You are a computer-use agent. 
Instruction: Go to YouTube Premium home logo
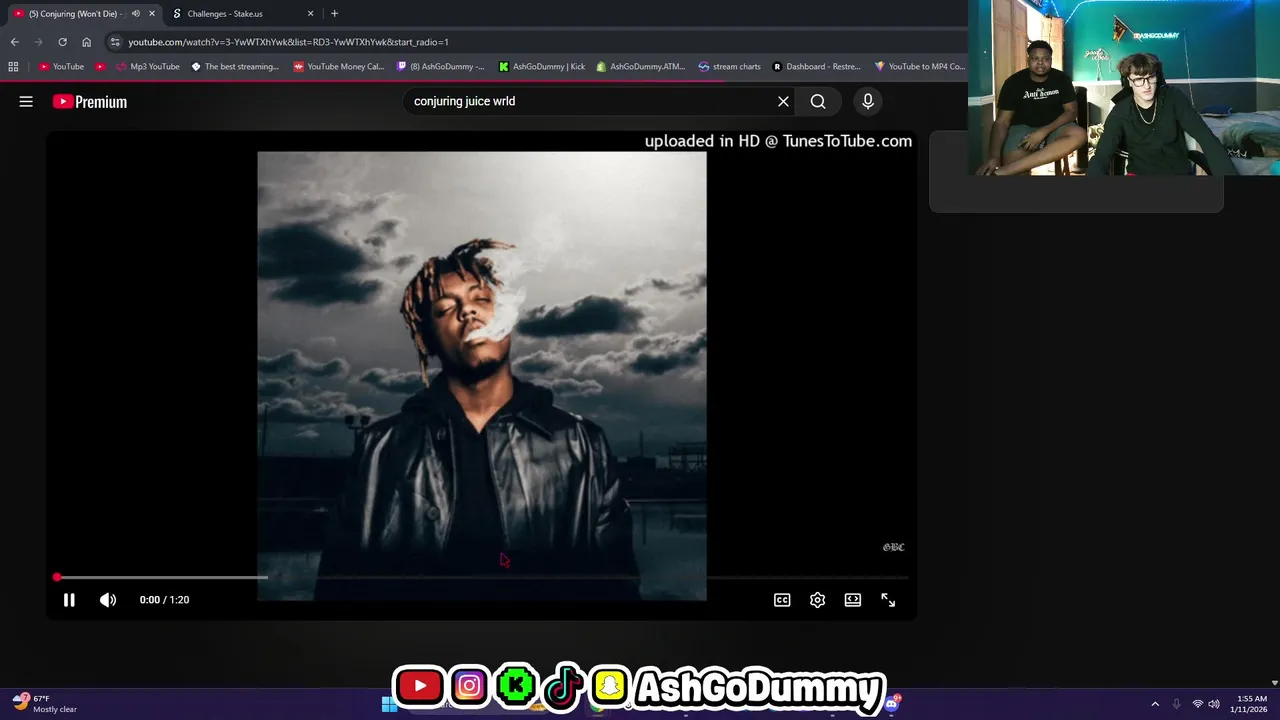[90, 101]
